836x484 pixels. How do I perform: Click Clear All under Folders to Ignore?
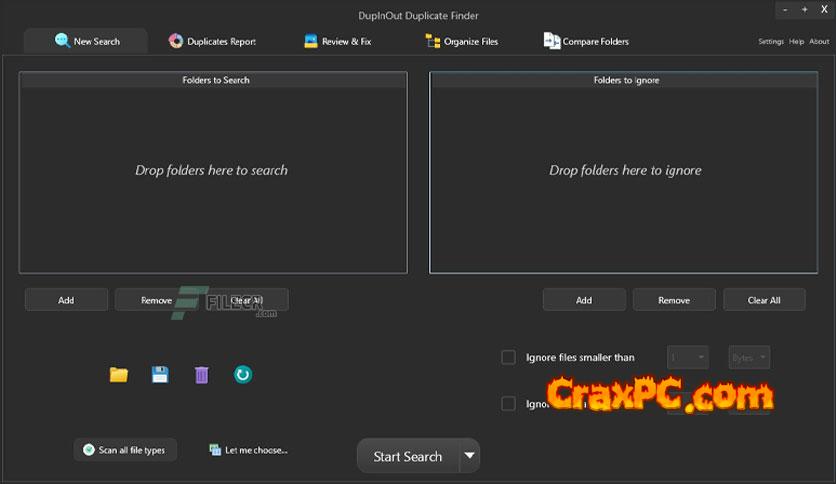(x=764, y=300)
